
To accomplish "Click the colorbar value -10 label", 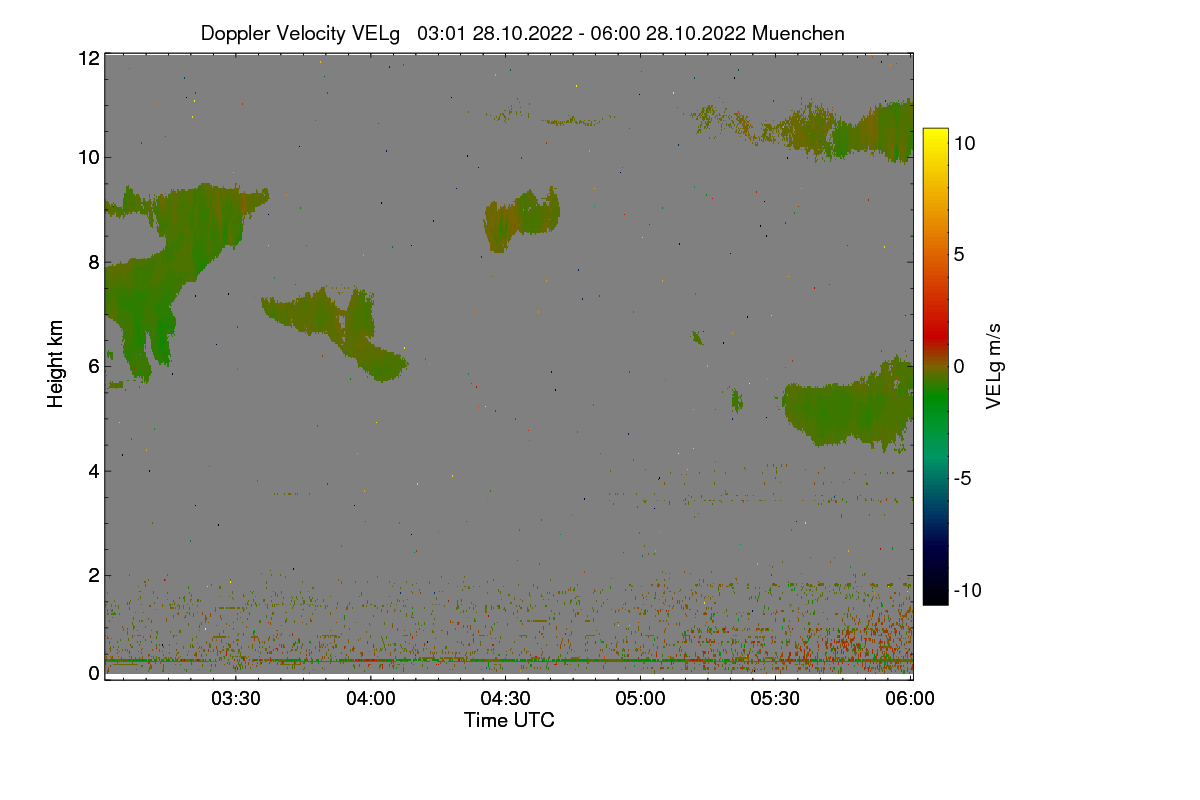I will pyautogui.click(x=968, y=590).
